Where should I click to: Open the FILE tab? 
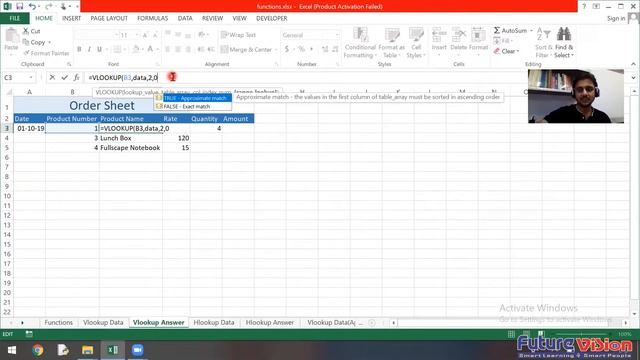click(x=15, y=18)
